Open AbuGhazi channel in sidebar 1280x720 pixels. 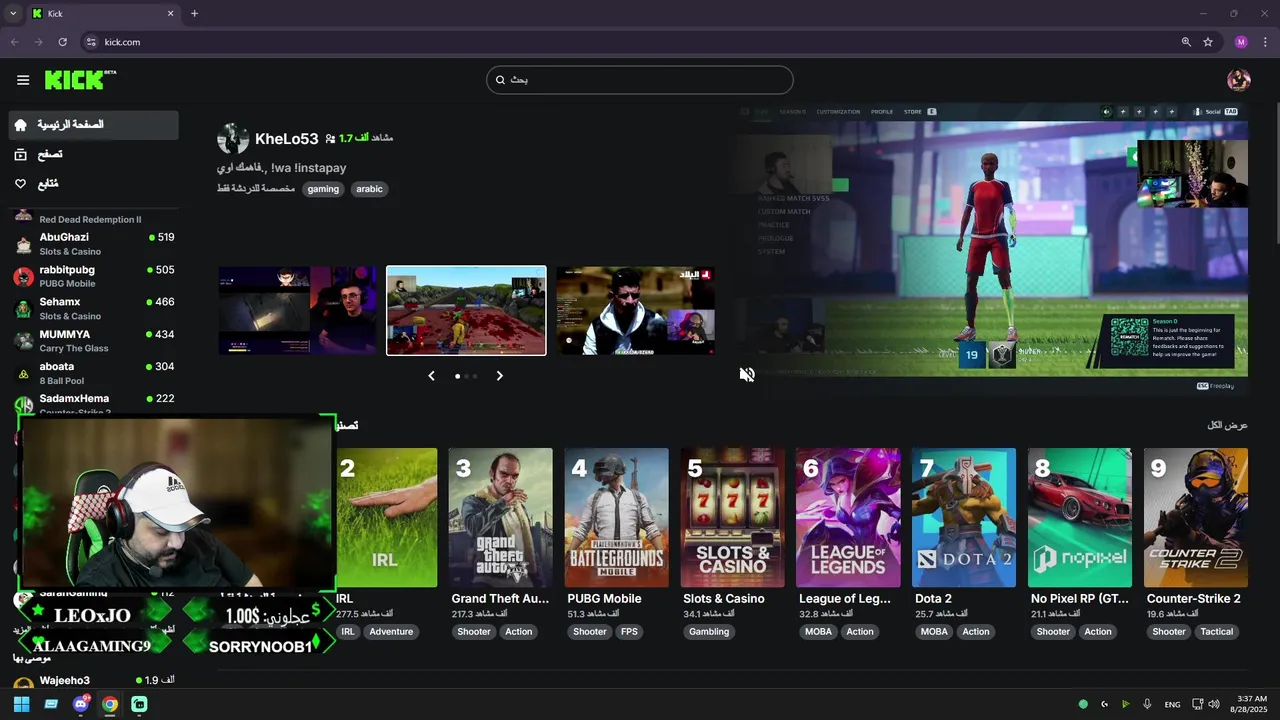(93, 244)
